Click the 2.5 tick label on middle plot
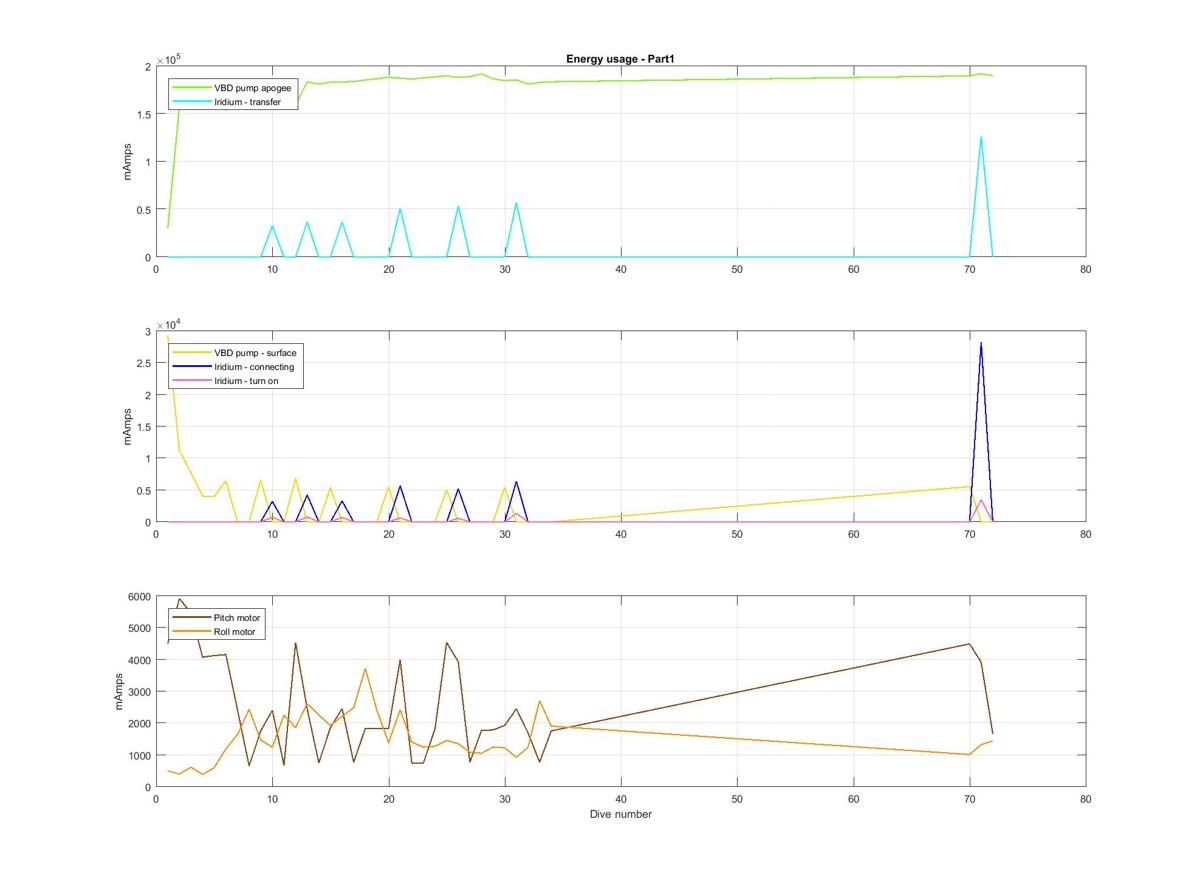This screenshot has width=1200, height=885. tap(142, 363)
